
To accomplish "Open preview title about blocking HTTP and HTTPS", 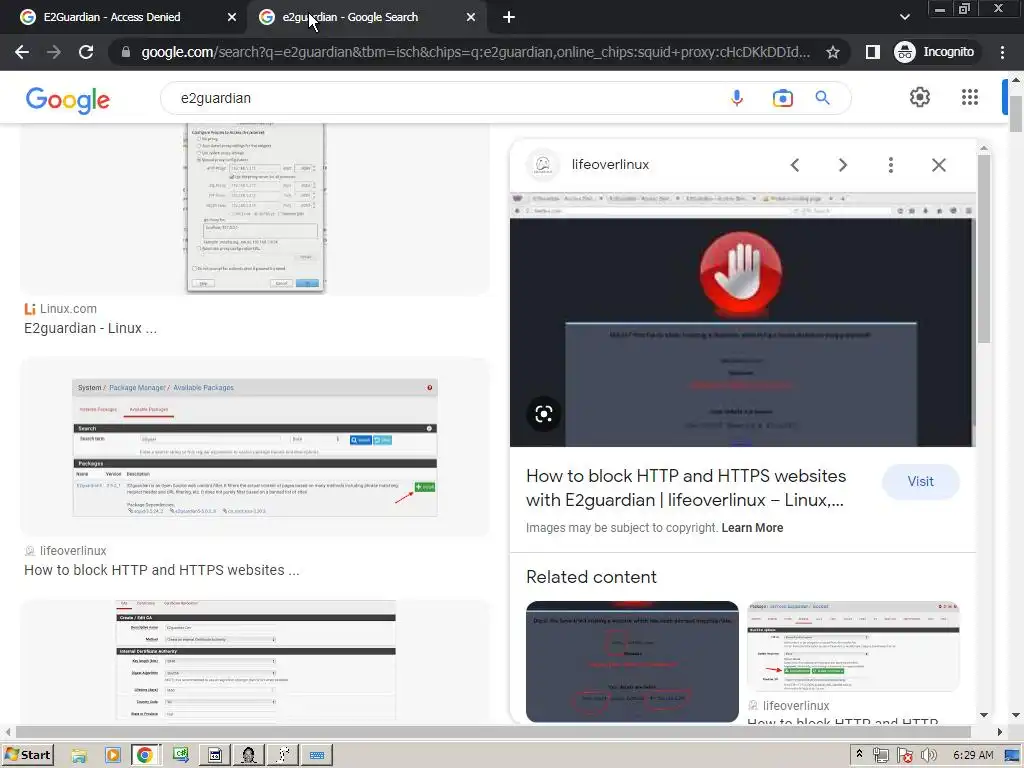I will 686,488.
